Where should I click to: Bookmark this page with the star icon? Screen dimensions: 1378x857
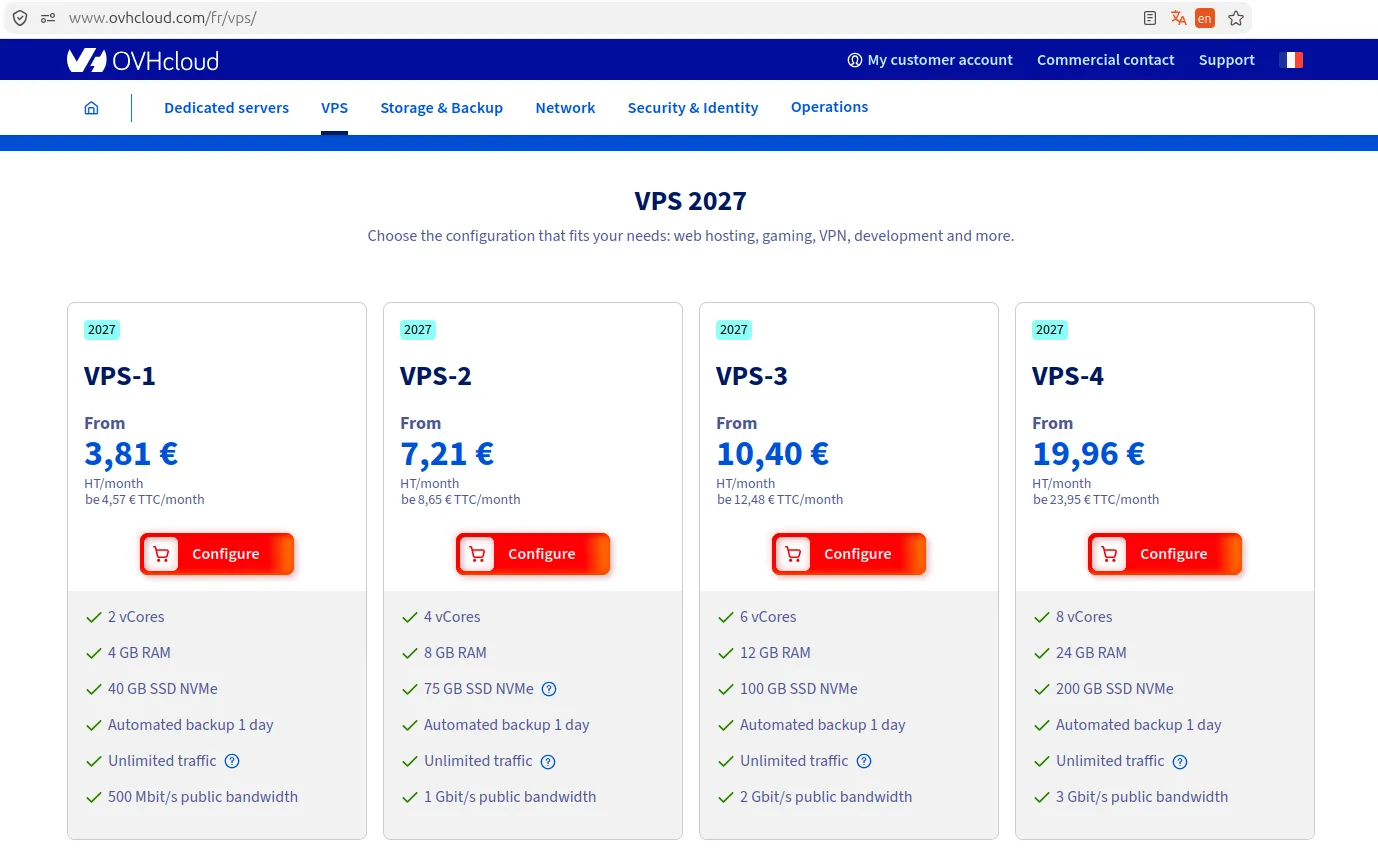pyautogui.click(x=1236, y=18)
